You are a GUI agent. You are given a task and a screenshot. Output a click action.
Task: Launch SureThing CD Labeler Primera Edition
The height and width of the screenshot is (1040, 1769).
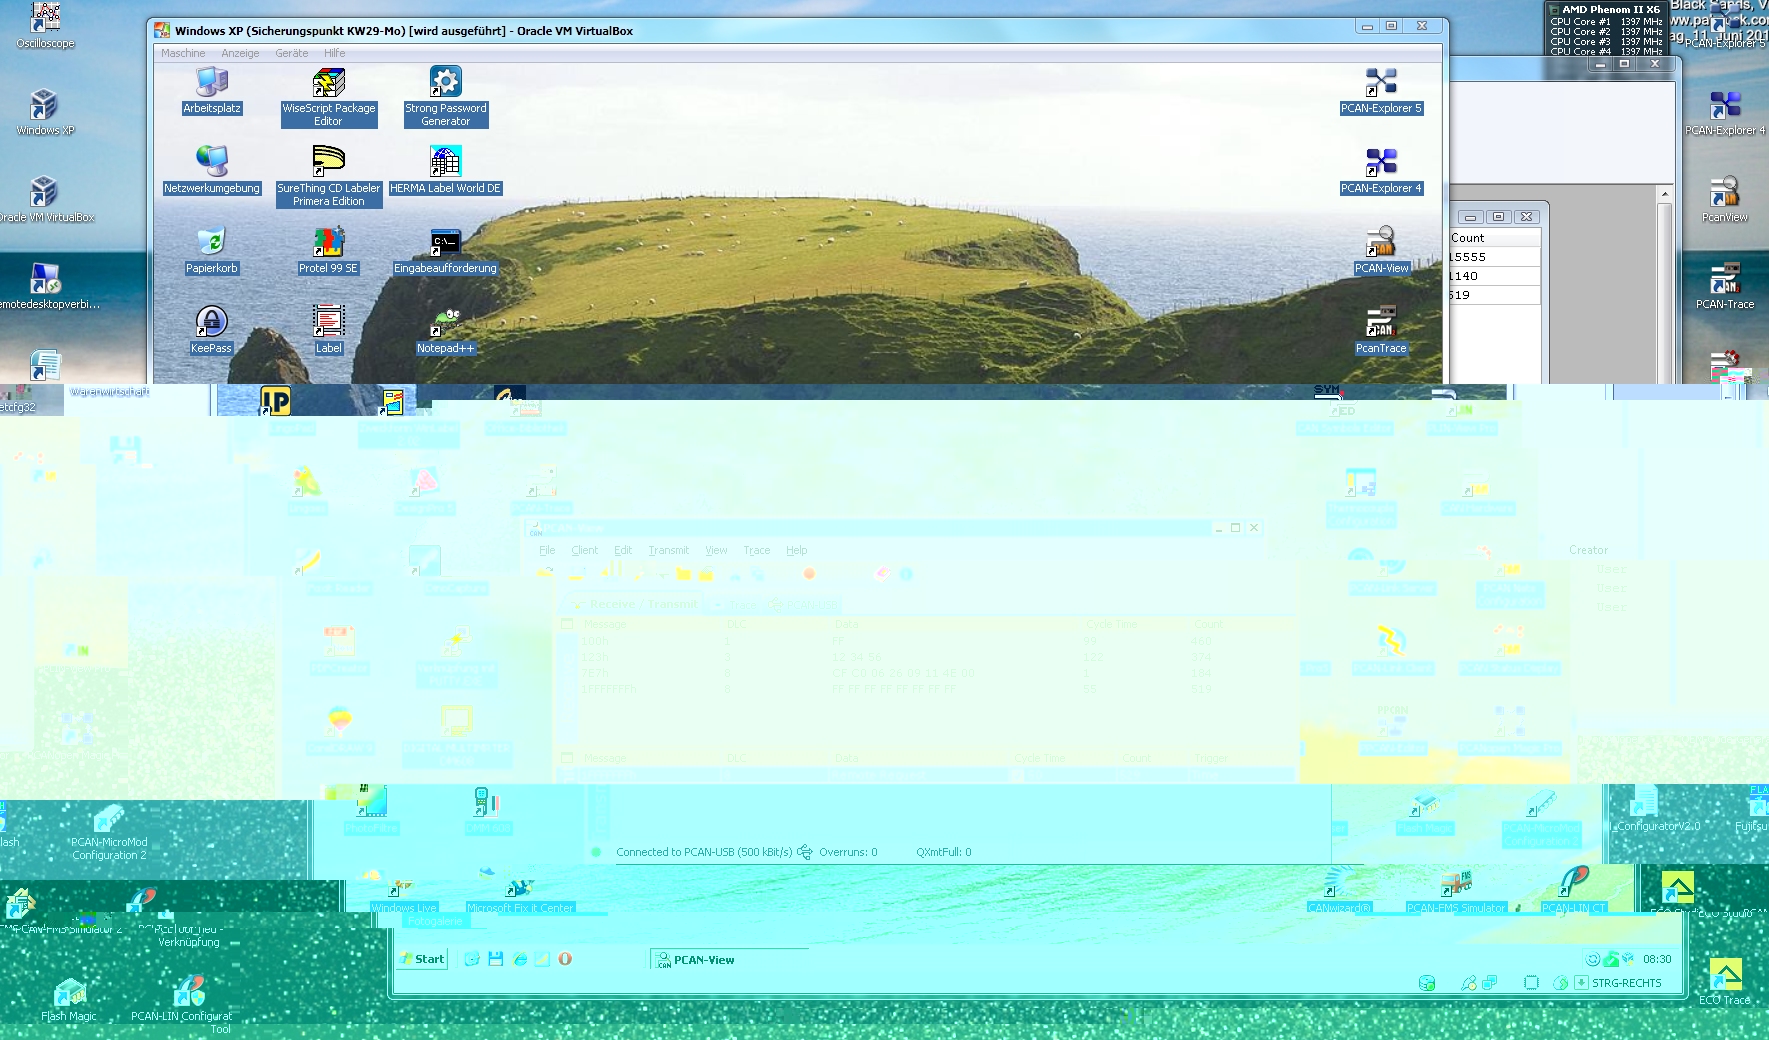pos(328,176)
